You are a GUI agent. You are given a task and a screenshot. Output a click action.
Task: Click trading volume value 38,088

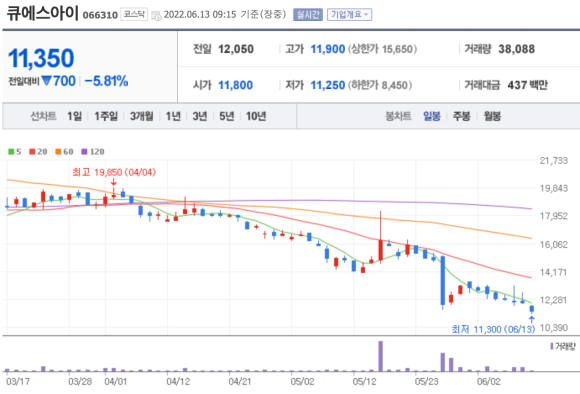coord(516,49)
